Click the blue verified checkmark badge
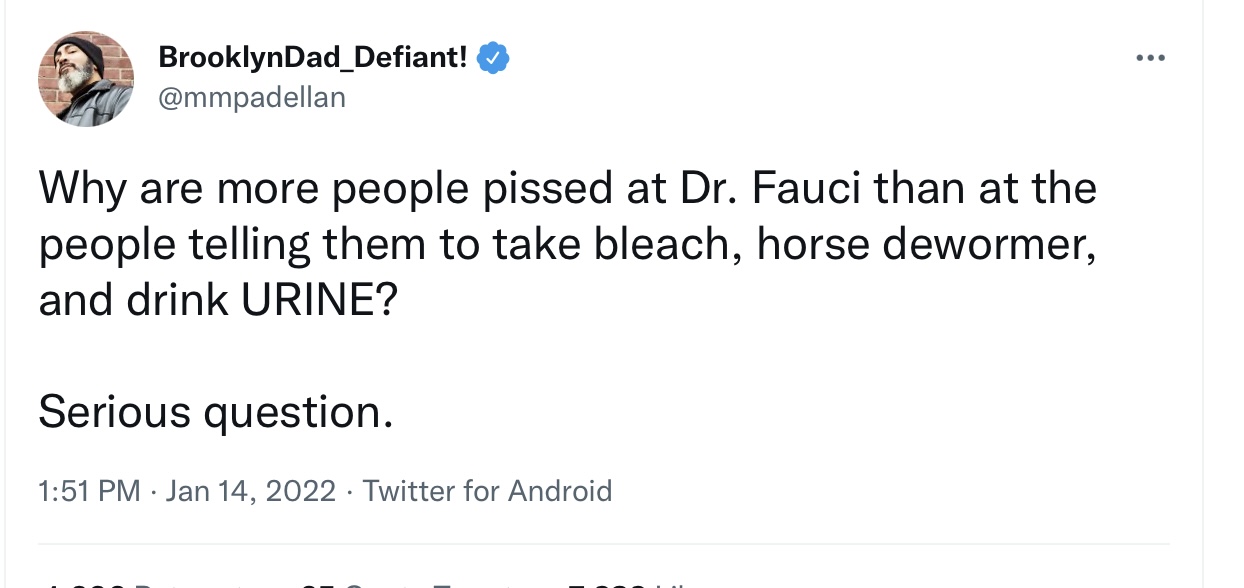Viewport: 1244px width, 588px height. click(x=492, y=59)
